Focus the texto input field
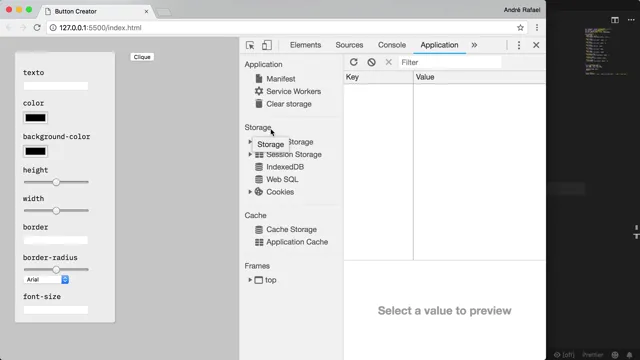 pyautogui.click(x=56, y=86)
